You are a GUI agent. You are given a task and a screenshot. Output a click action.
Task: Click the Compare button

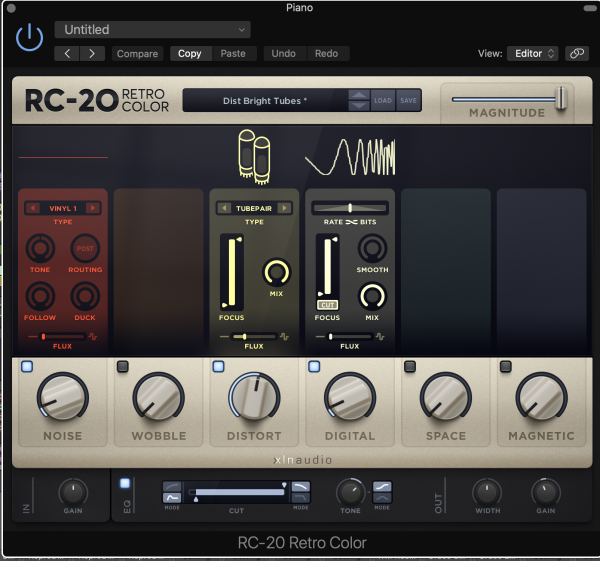137,54
